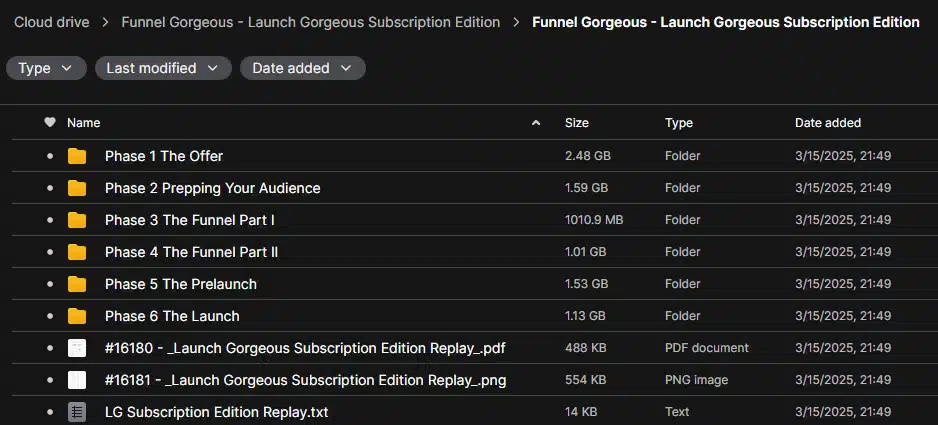Click the PDF file icon for #16180
The width and height of the screenshot is (938, 425).
tap(77, 348)
